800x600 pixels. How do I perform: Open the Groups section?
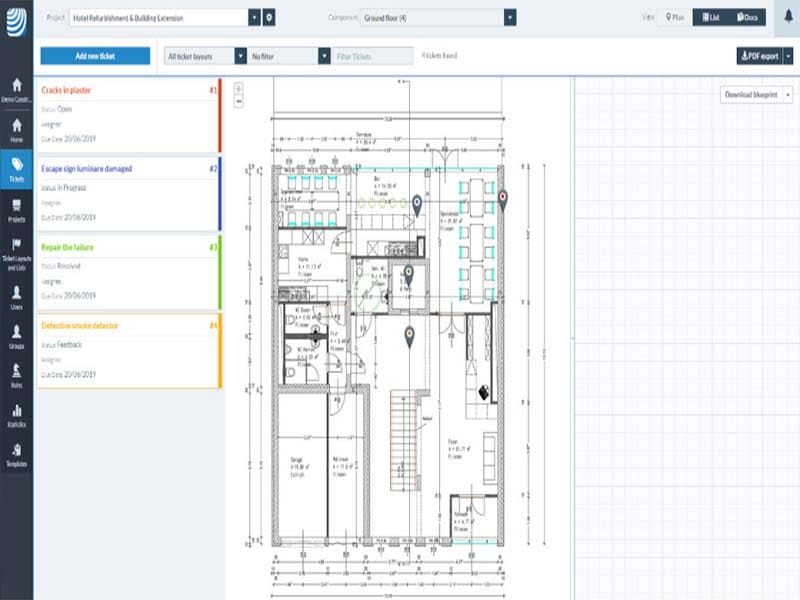tap(16, 336)
